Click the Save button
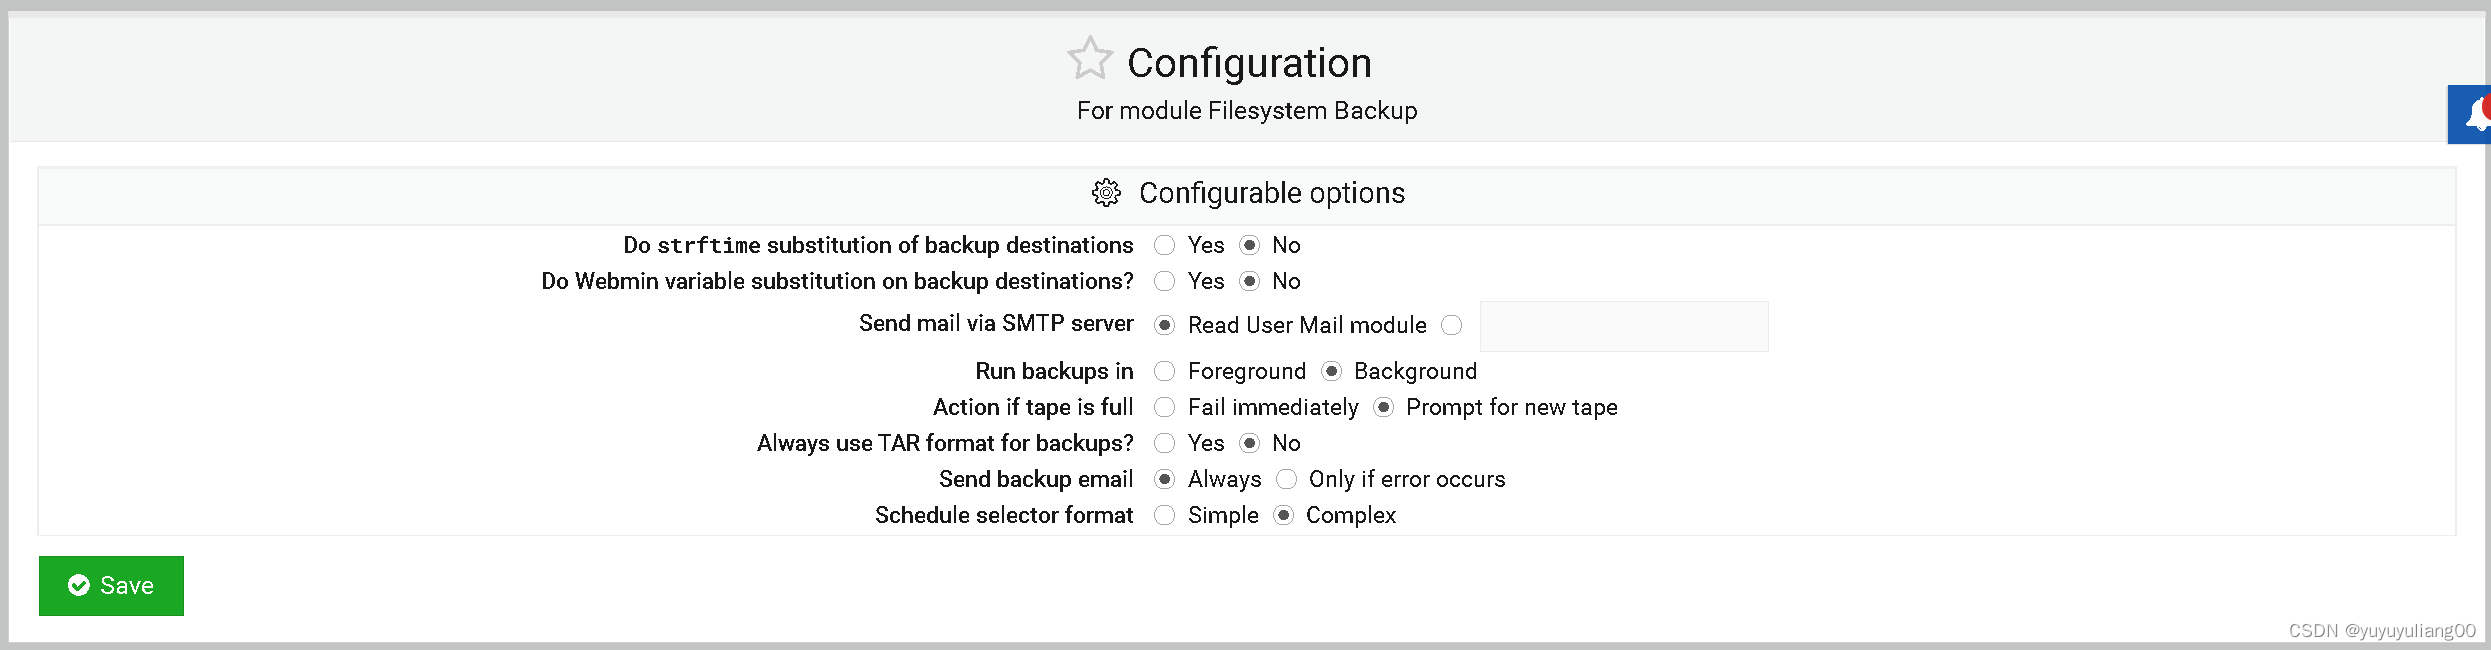 (111, 585)
